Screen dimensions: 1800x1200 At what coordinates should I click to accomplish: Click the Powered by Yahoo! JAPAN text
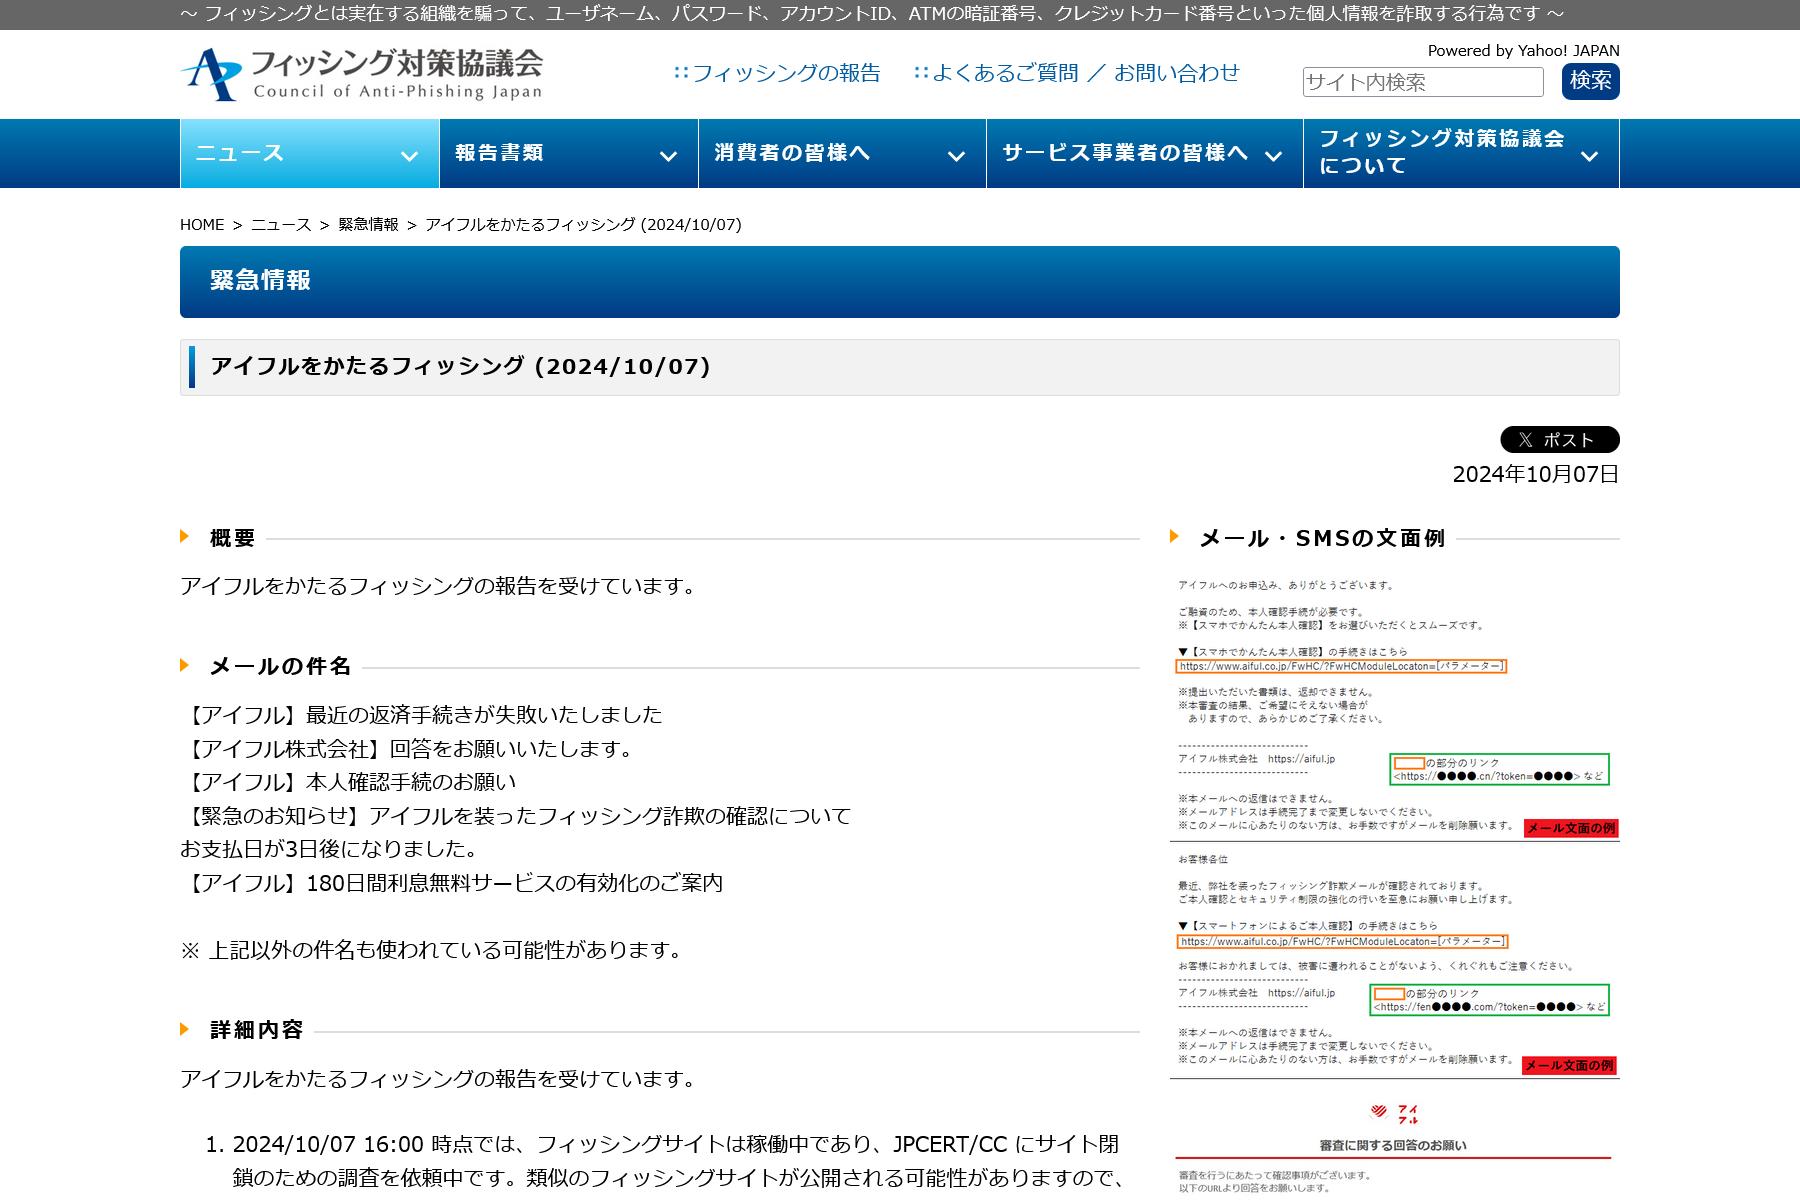[1523, 51]
